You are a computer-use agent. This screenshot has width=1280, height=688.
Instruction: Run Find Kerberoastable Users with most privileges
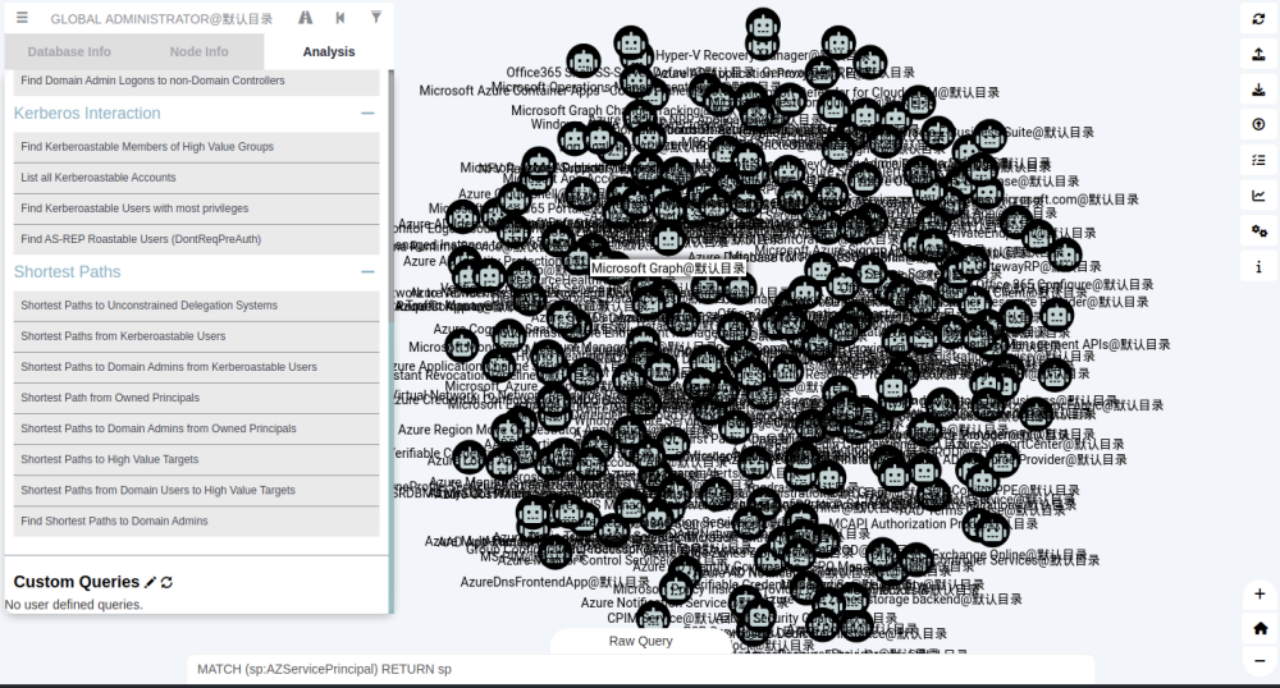(x=196, y=209)
